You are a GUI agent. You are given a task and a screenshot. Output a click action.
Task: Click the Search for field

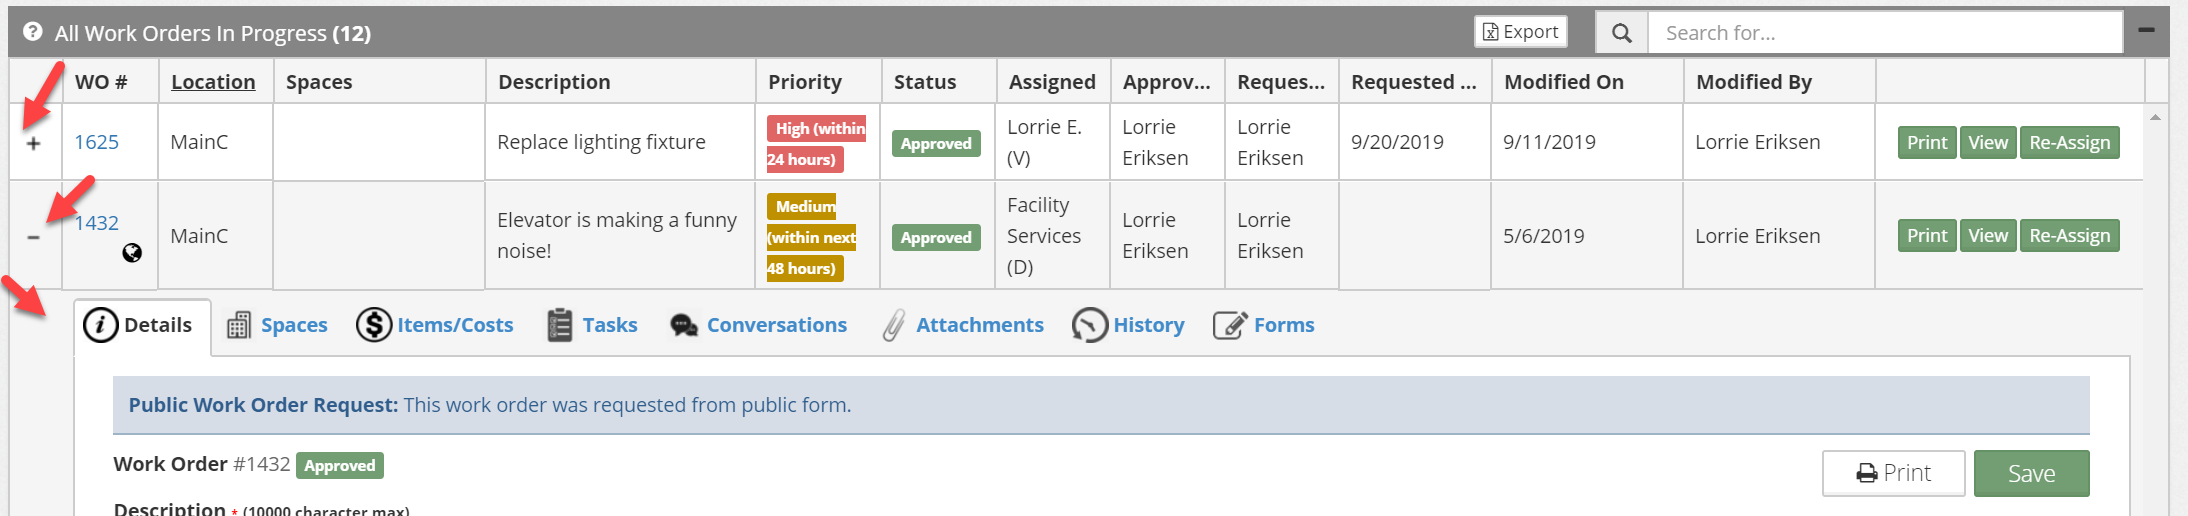click(1885, 33)
